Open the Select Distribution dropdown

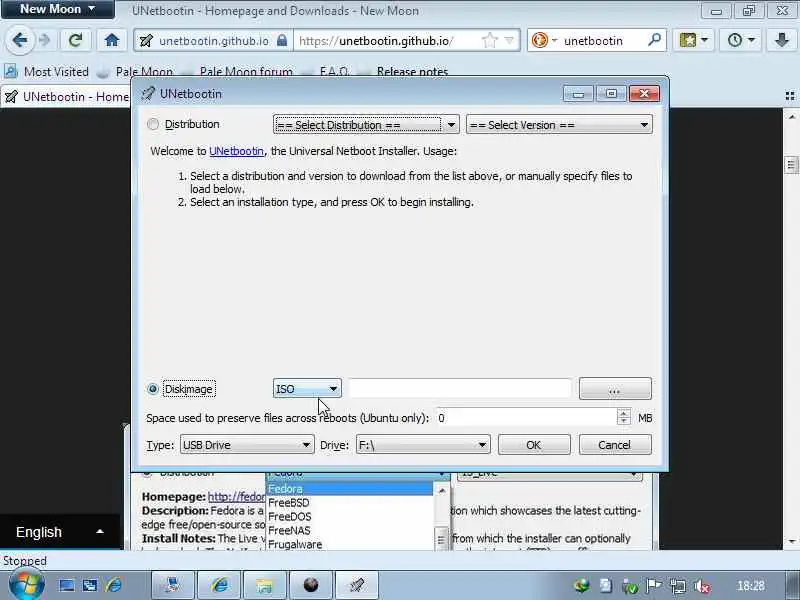tap(366, 124)
